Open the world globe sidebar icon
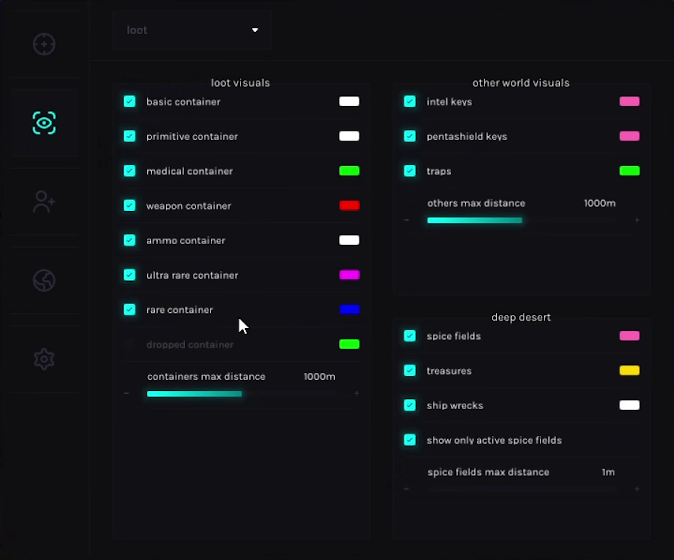 point(43,280)
